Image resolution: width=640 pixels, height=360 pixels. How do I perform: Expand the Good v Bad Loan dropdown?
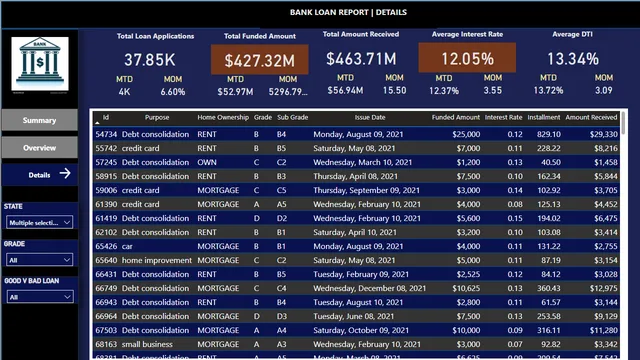tap(40, 297)
